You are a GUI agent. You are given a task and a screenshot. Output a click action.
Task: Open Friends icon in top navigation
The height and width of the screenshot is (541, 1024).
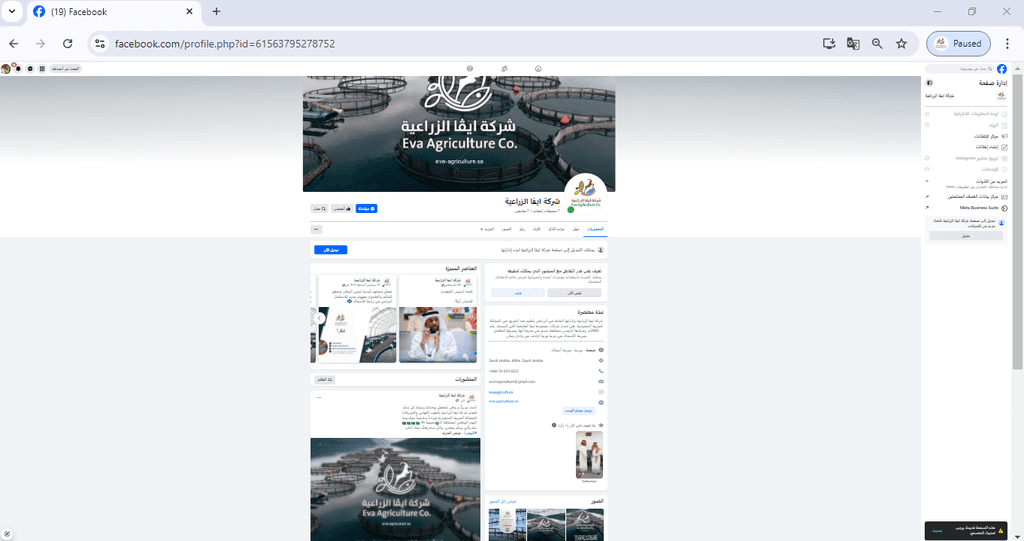point(504,69)
